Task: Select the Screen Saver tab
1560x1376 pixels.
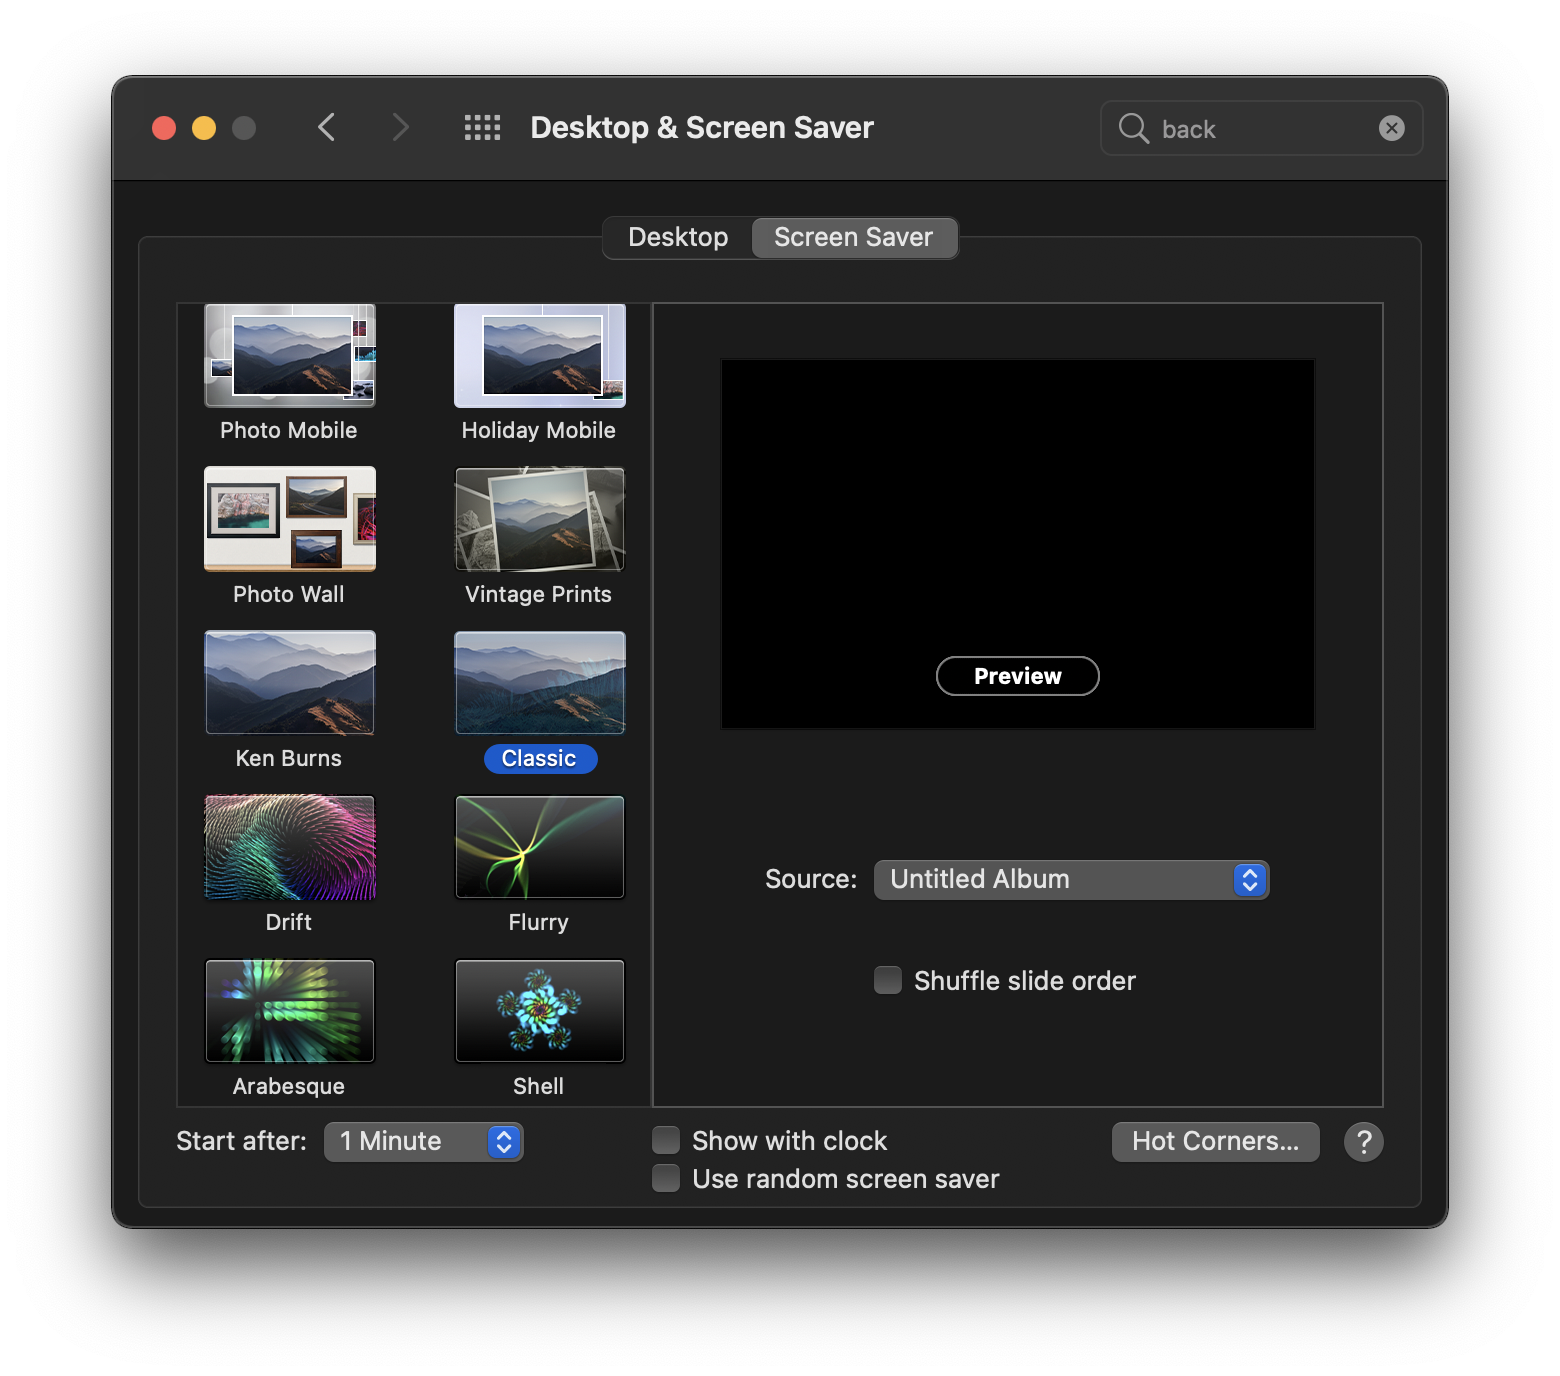Action: point(853,238)
